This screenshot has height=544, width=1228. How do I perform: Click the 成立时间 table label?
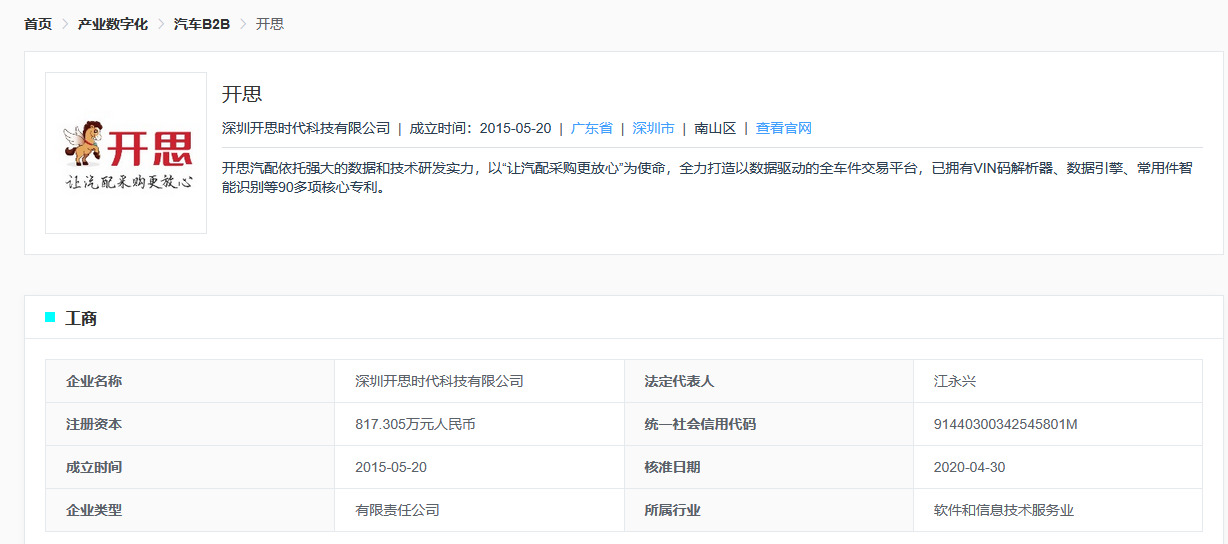click(x=94, y=467)
